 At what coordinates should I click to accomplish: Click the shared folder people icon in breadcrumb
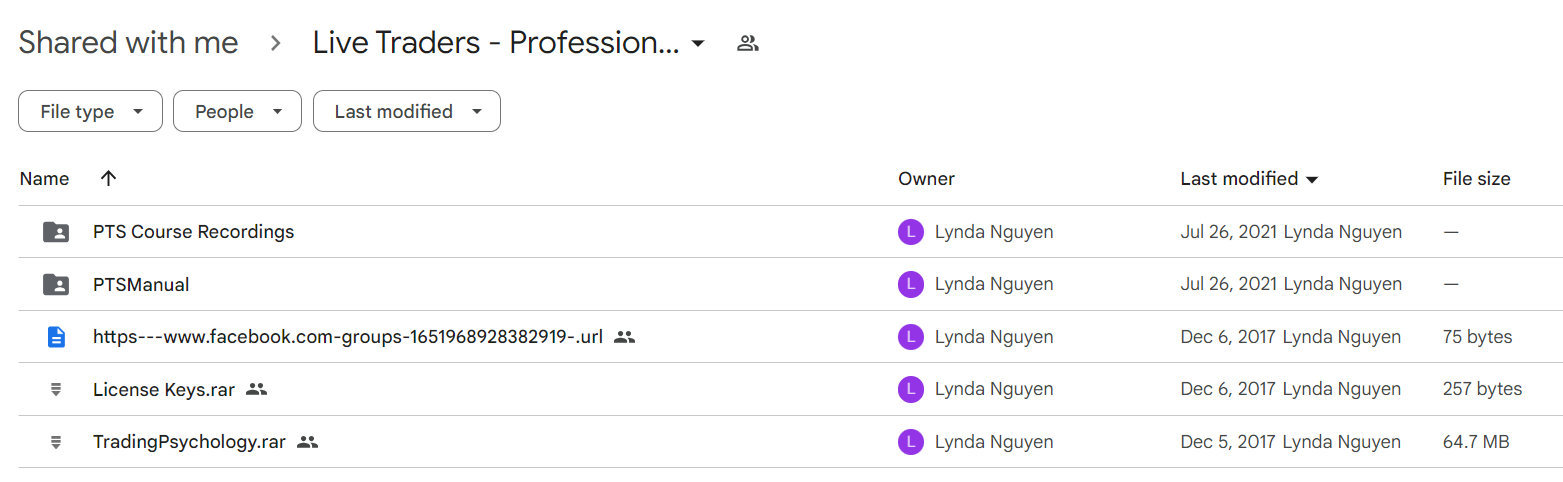coord(748,43)
